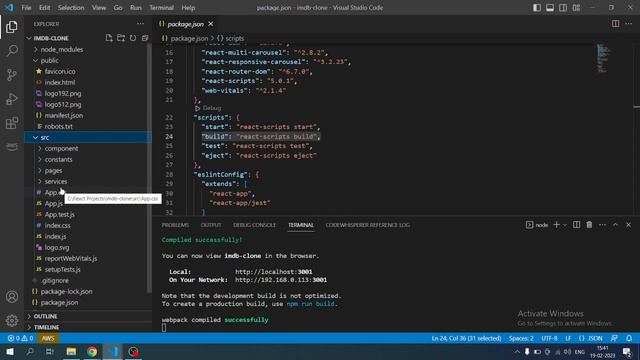Change Spaces: 2 indentation setting

click(x=521, y=338)
